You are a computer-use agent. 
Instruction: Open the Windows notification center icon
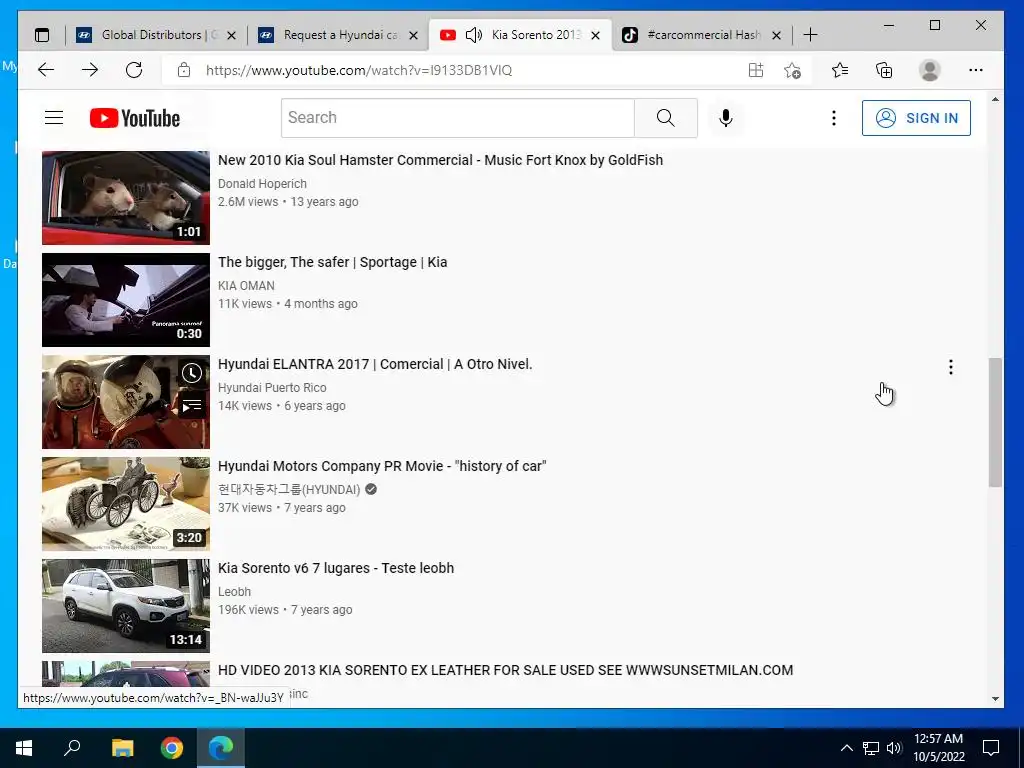[991, 748]
